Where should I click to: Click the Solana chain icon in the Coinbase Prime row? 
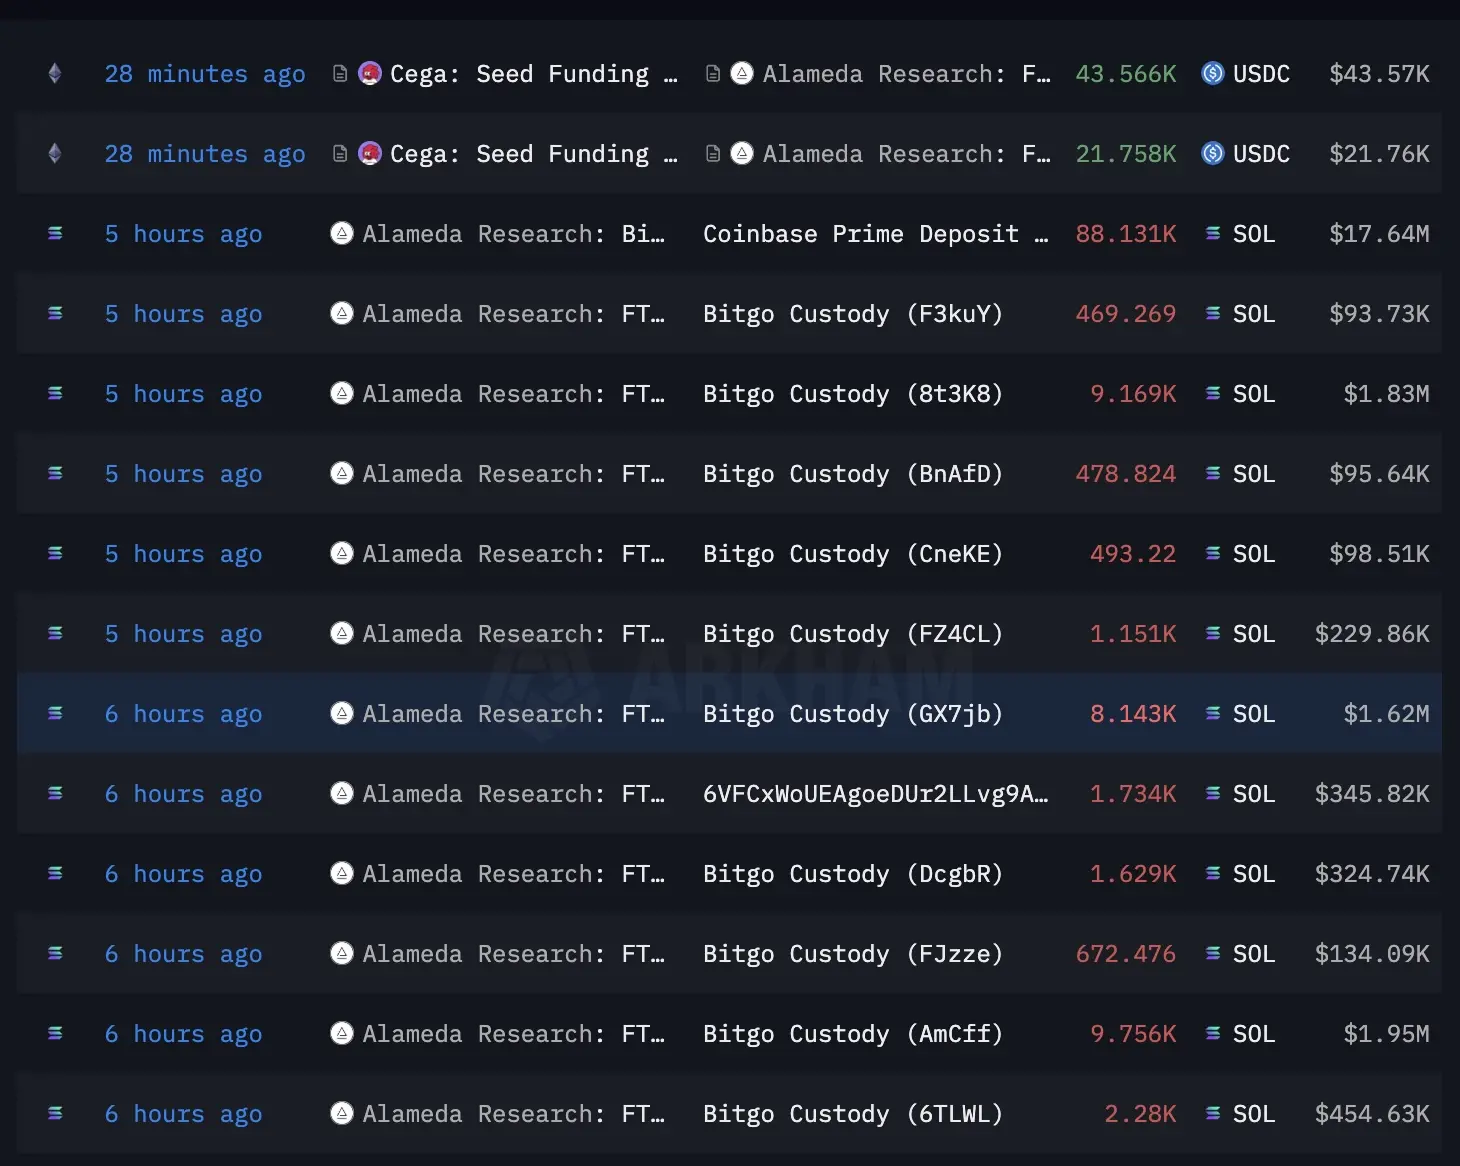[x=55, y=233]
